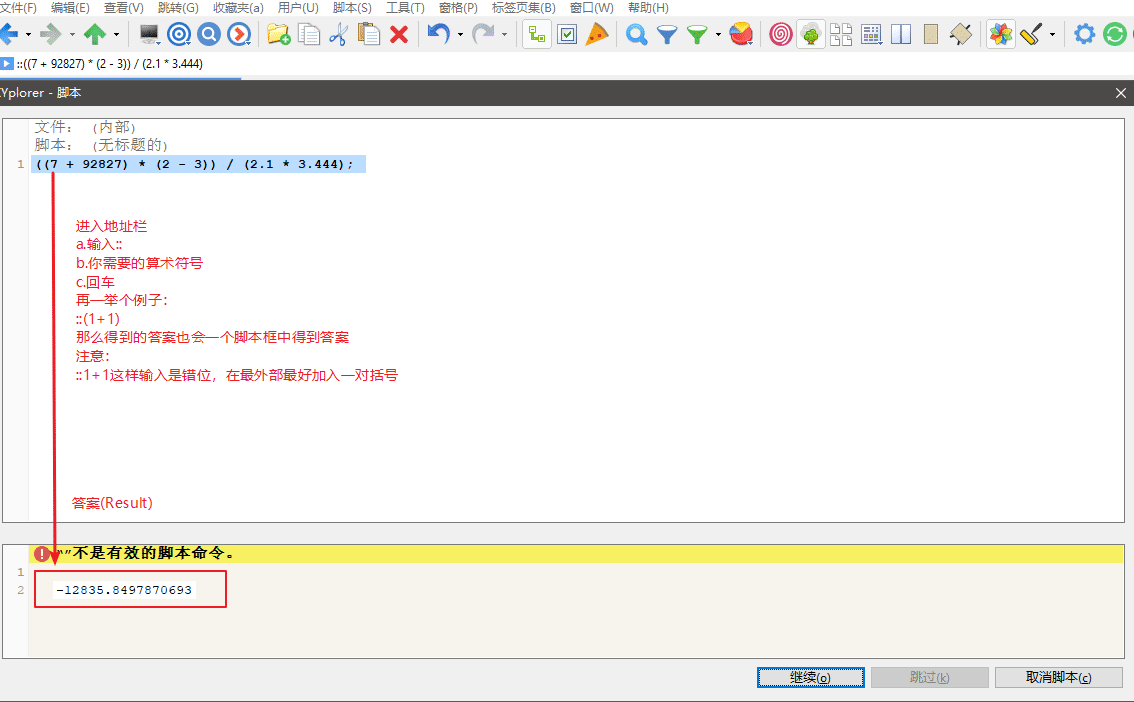Open the 脚本(S) menu
Screen dimensions: 1134x702
tap(353, 7)
